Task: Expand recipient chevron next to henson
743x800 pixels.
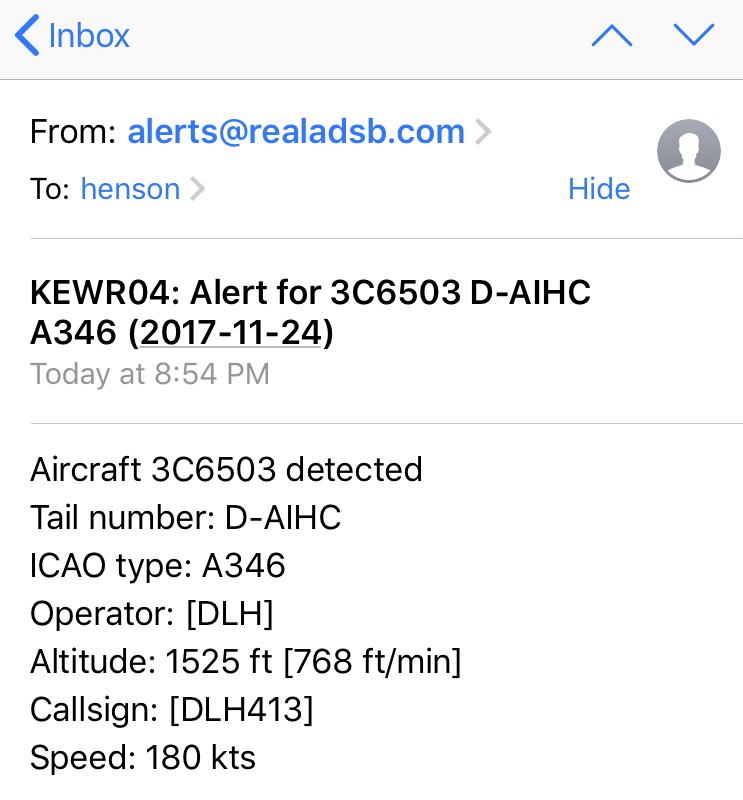Action: point(197,189)
